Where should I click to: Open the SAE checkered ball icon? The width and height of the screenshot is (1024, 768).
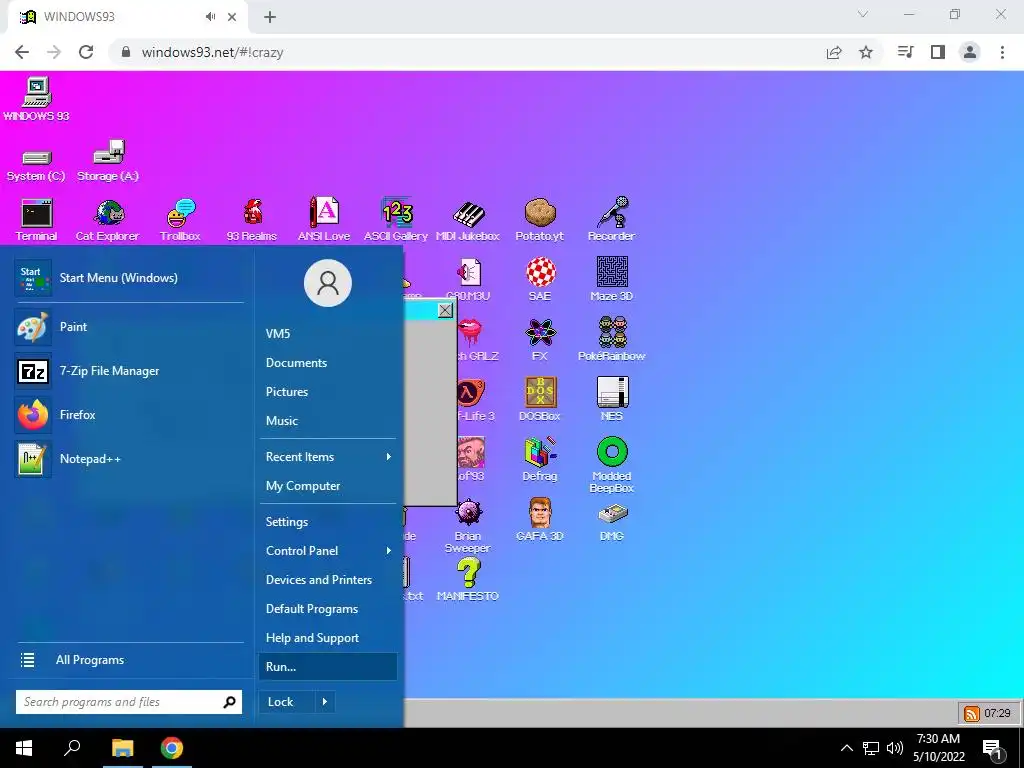tap(540, 280)
